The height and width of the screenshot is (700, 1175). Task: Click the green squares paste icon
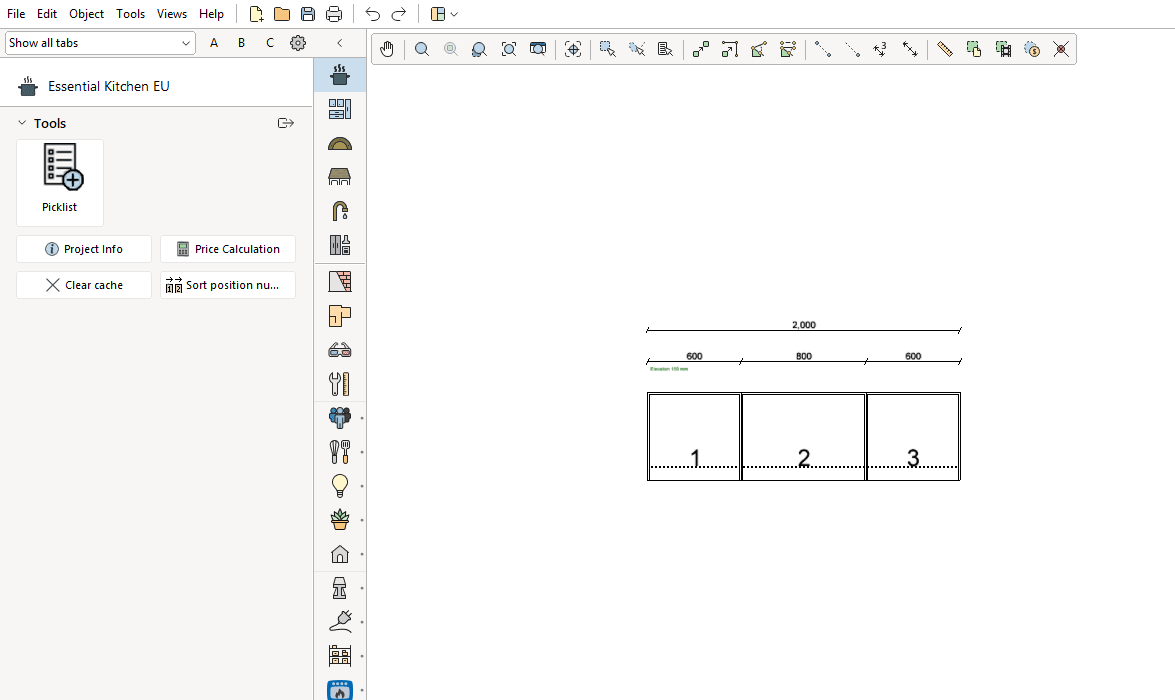tap(974, 49)
